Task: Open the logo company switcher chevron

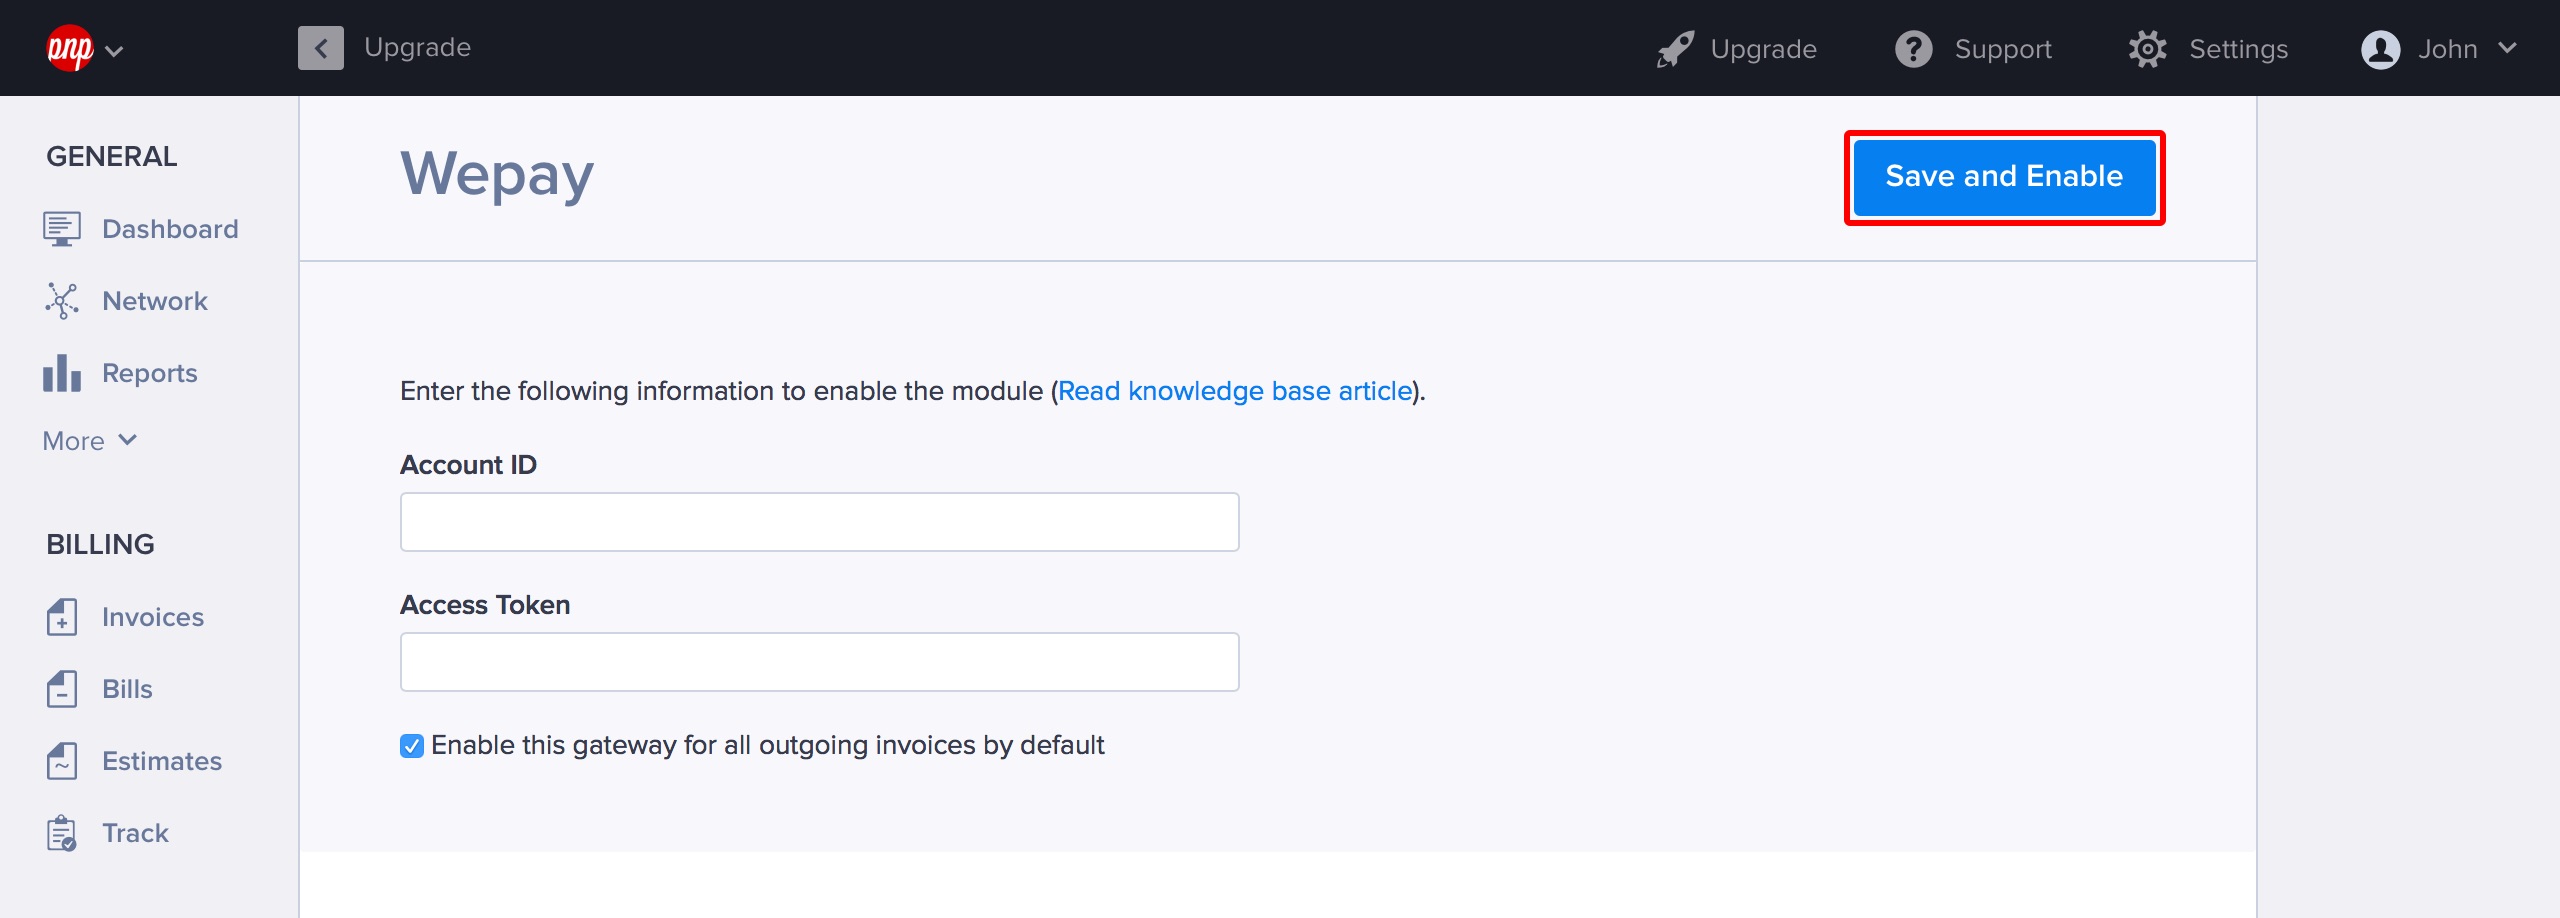Action: [x=115, y=51]
